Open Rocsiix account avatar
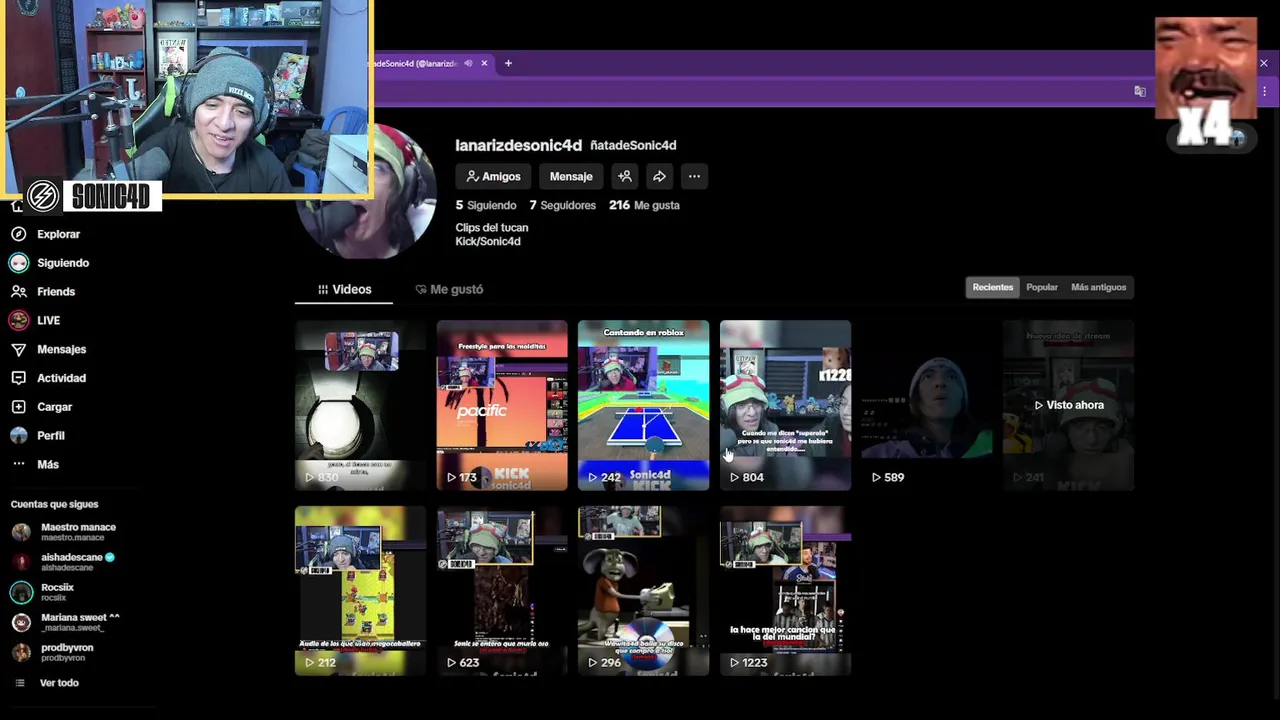Viewport: 1280px width, 720px height. click(21, 592)
